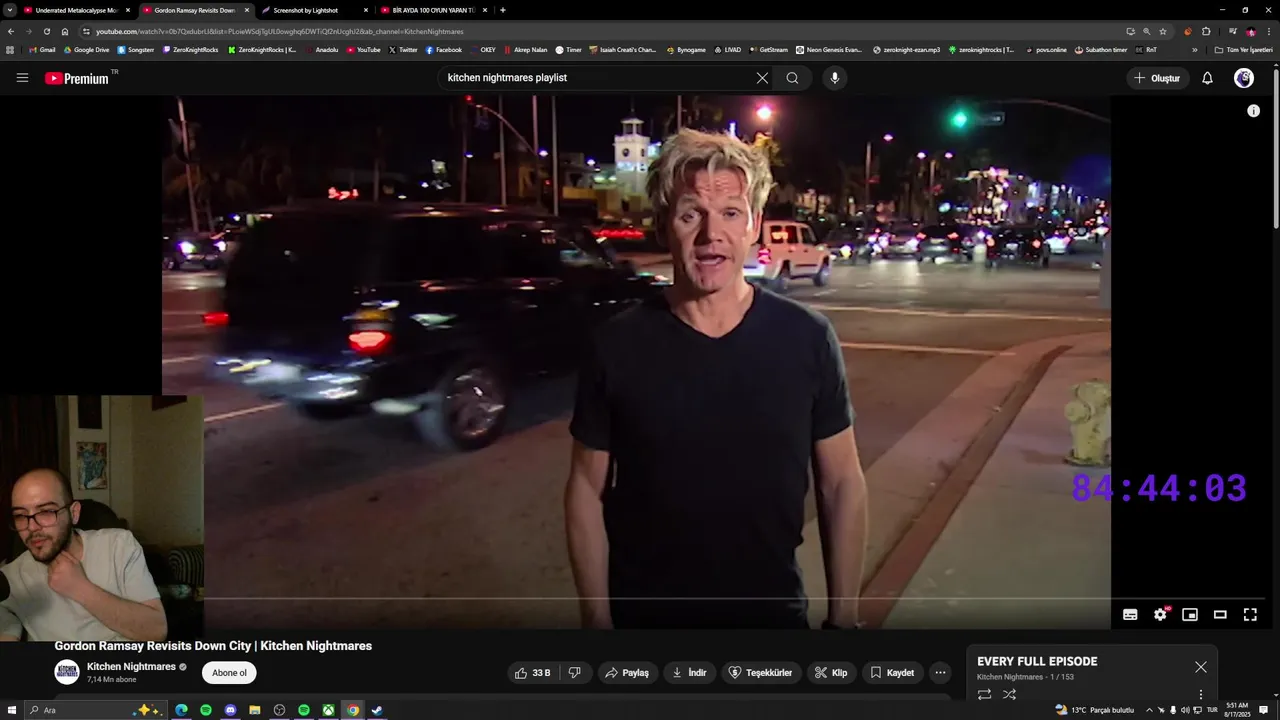Click the address bar URL
Viewport: 1280px width, 720px height.
(x=280, y=32)
